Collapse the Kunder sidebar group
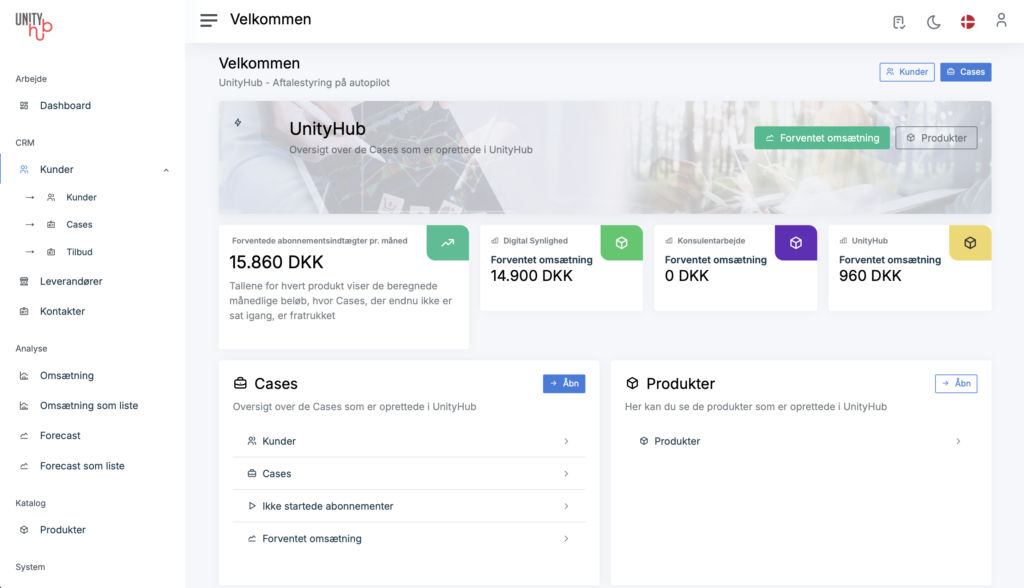The height and width of the screenshot is (588, 1024). point(166,170)
